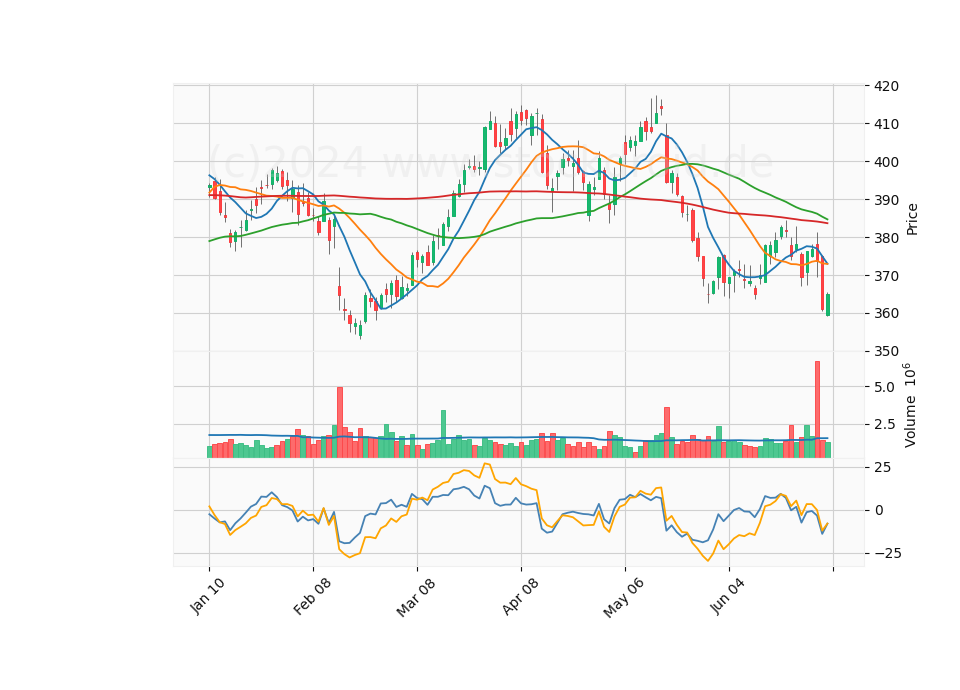
Task: Click the 25 oscillator axis label
Action: pyautogui.click(x=882, y=468)
